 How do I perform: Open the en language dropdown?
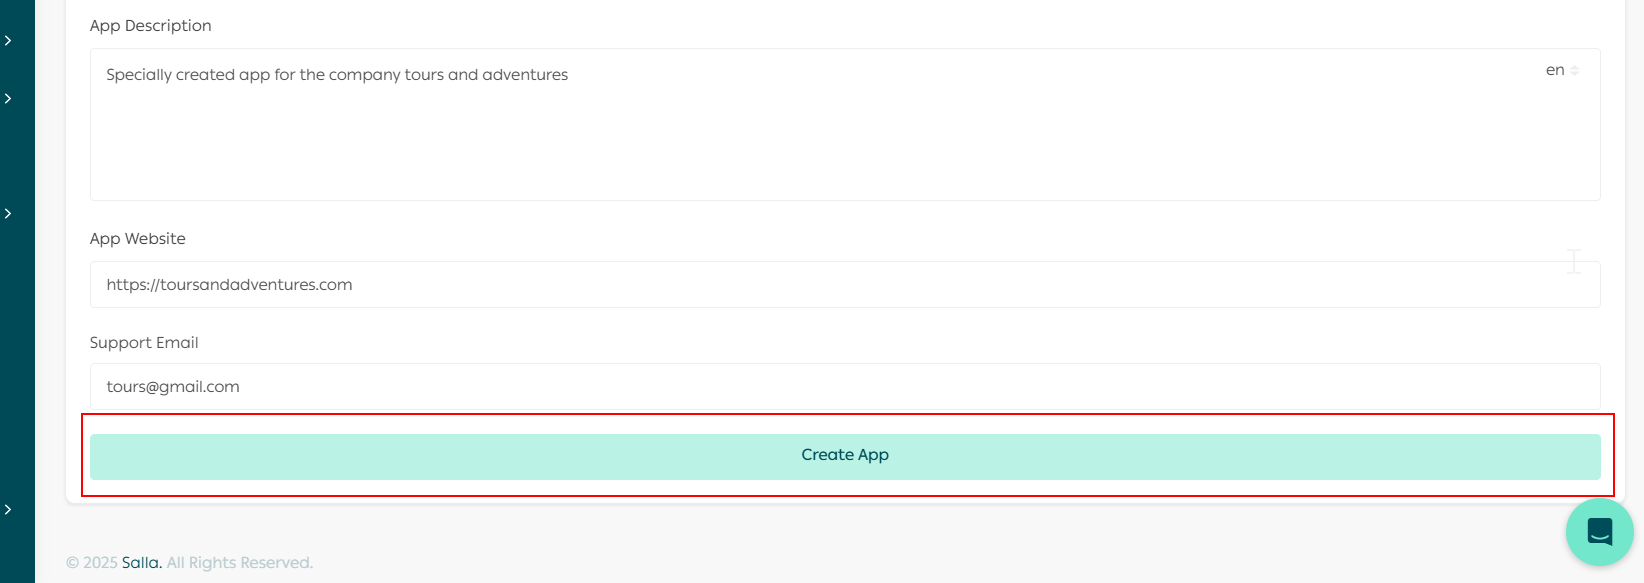click(1560, 69)
